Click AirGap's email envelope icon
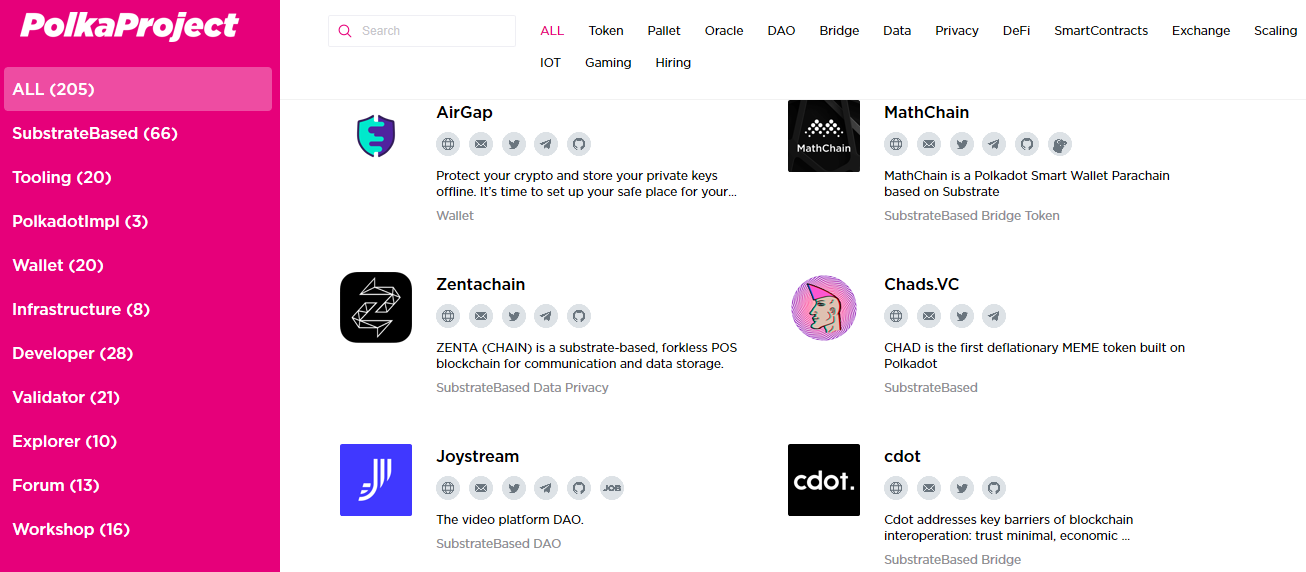The height and width of the screenshot is (572, 1306). point(481,144)
